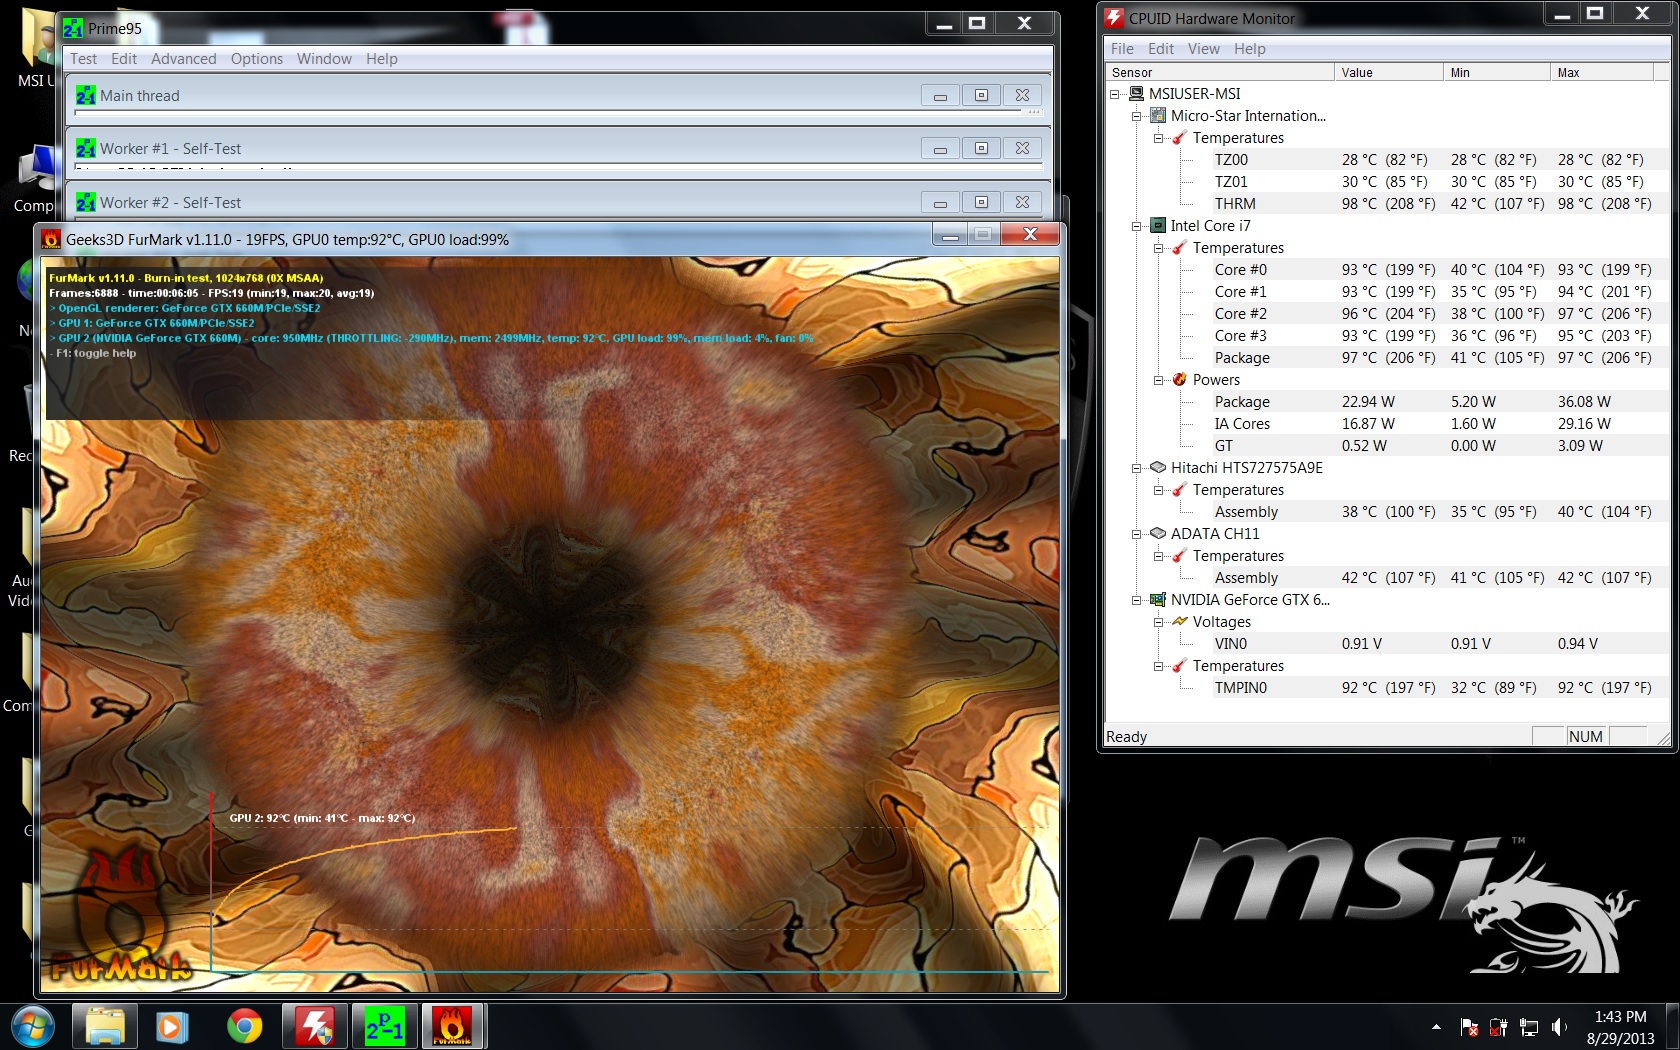The image size is (1680, 1050).
Task: Select the Core #0 temperature row
Action: [1432, 269]
